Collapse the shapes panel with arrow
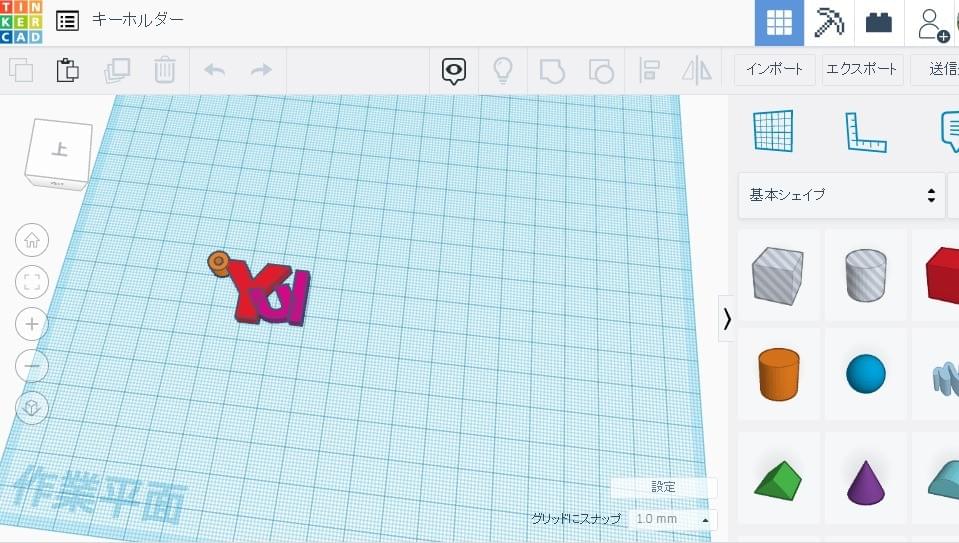The image size is (959, 543). [x=727, y=319]
